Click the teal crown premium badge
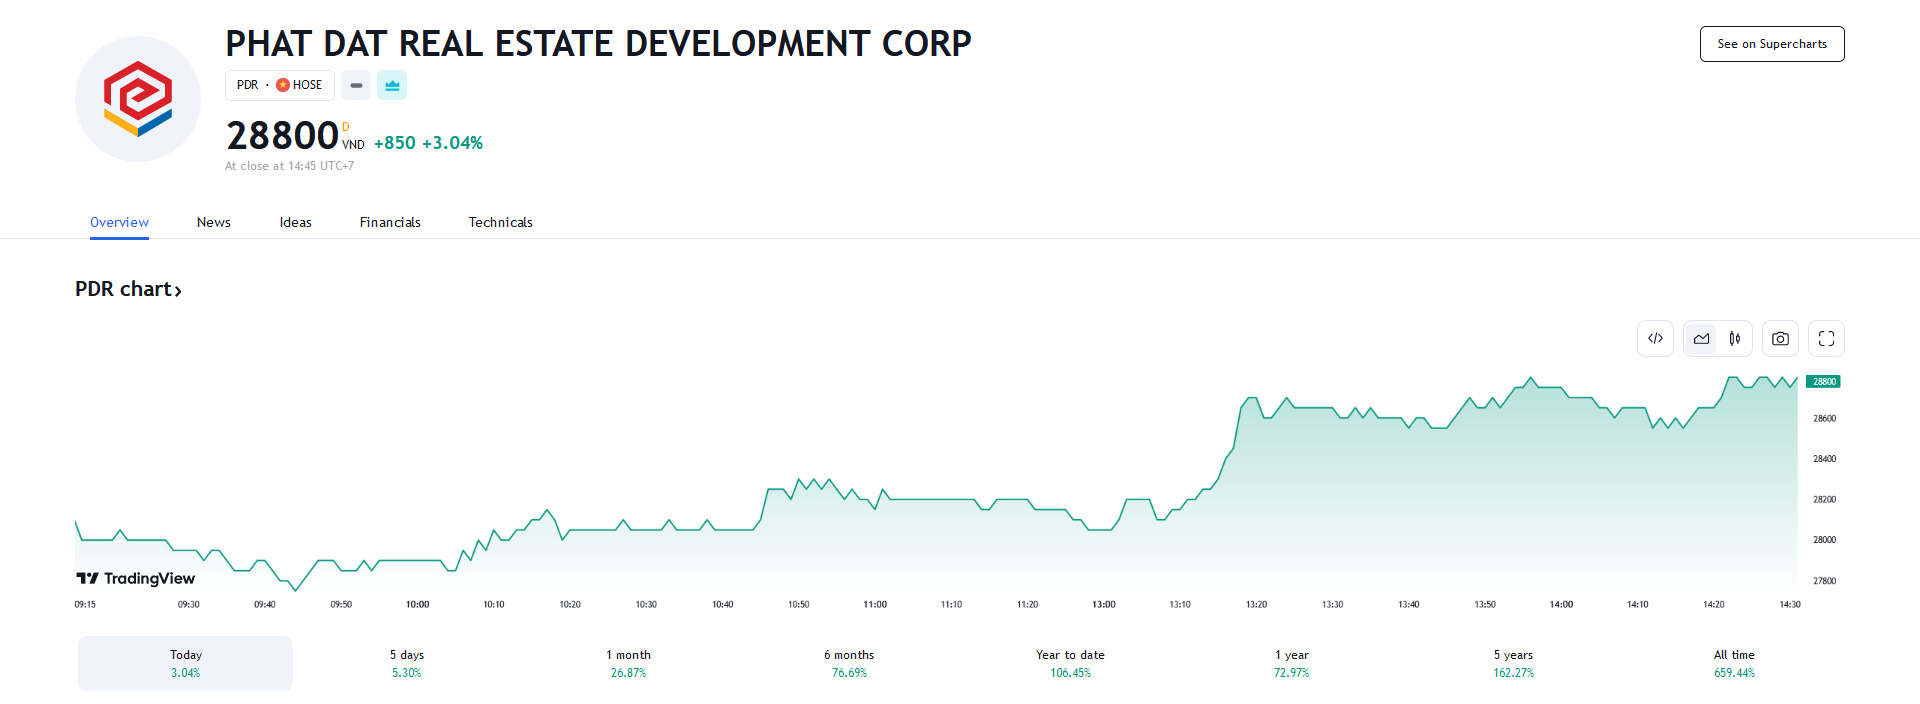 click(392, 86)
